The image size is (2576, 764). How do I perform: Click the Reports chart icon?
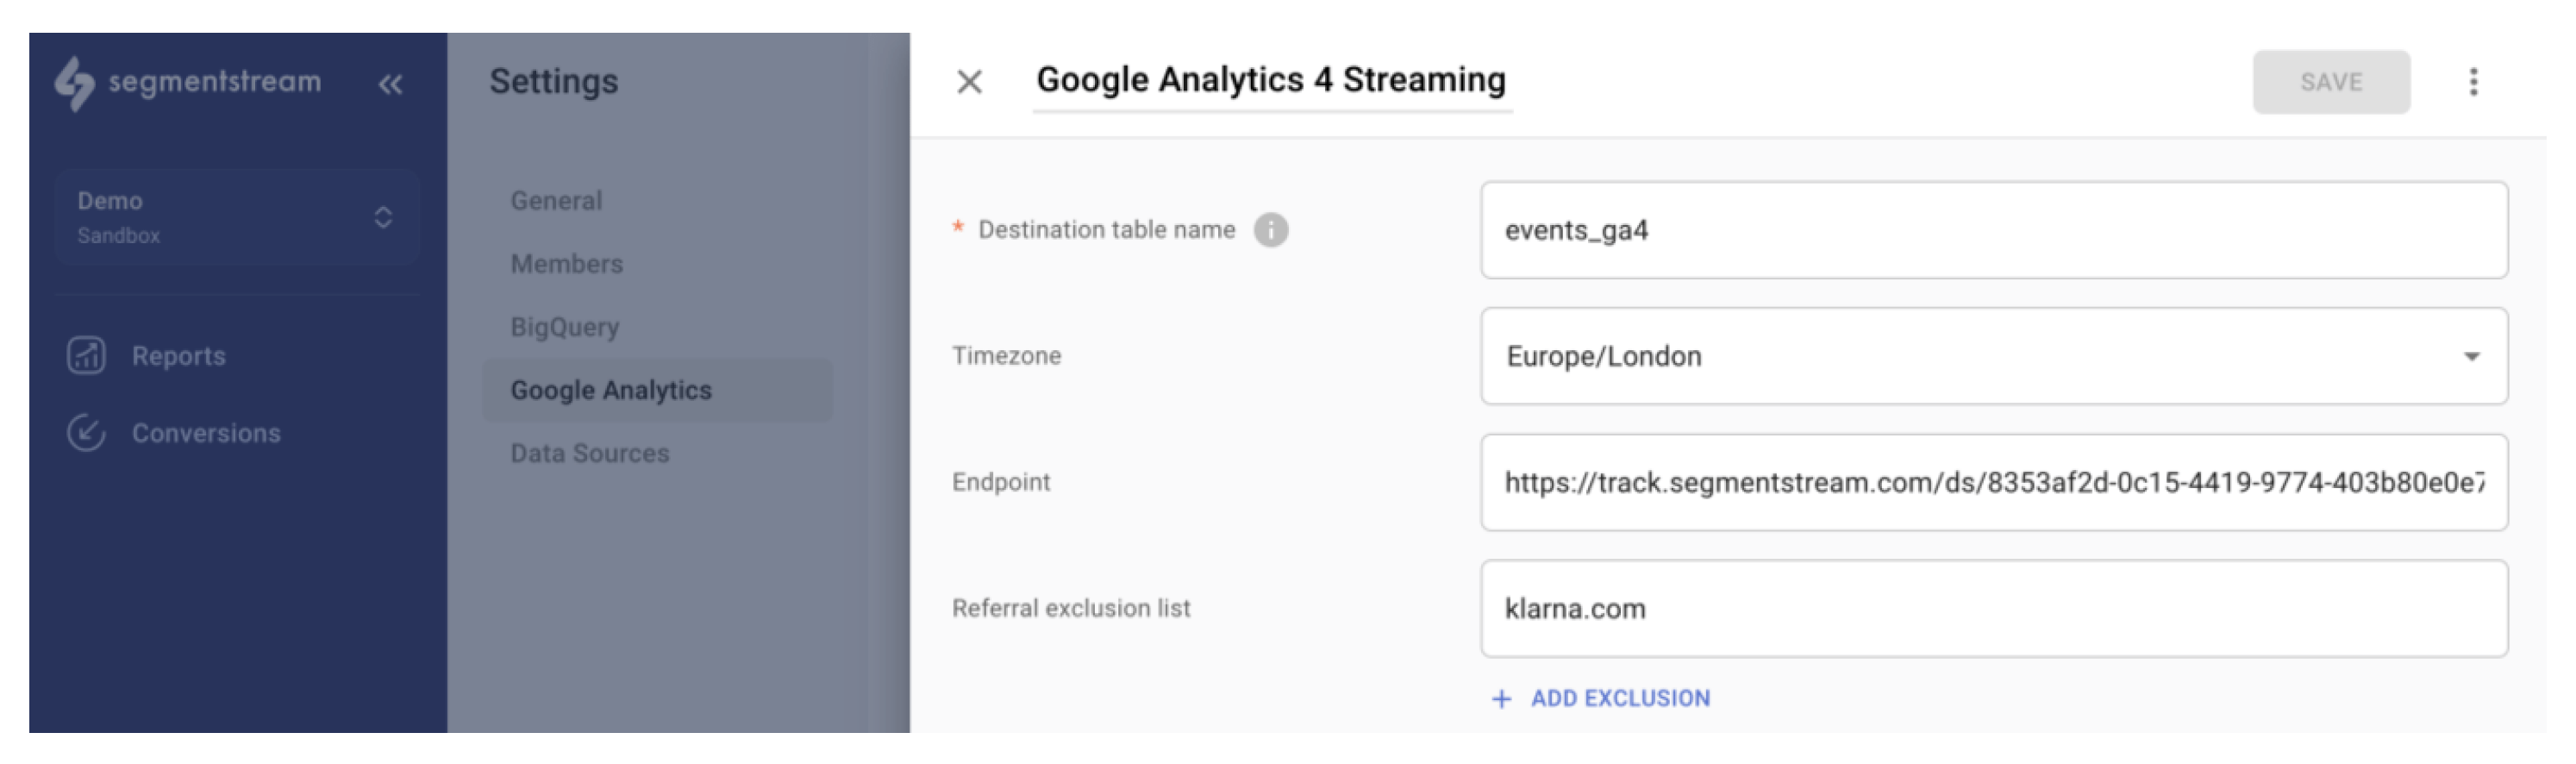(x=86, y=356)
